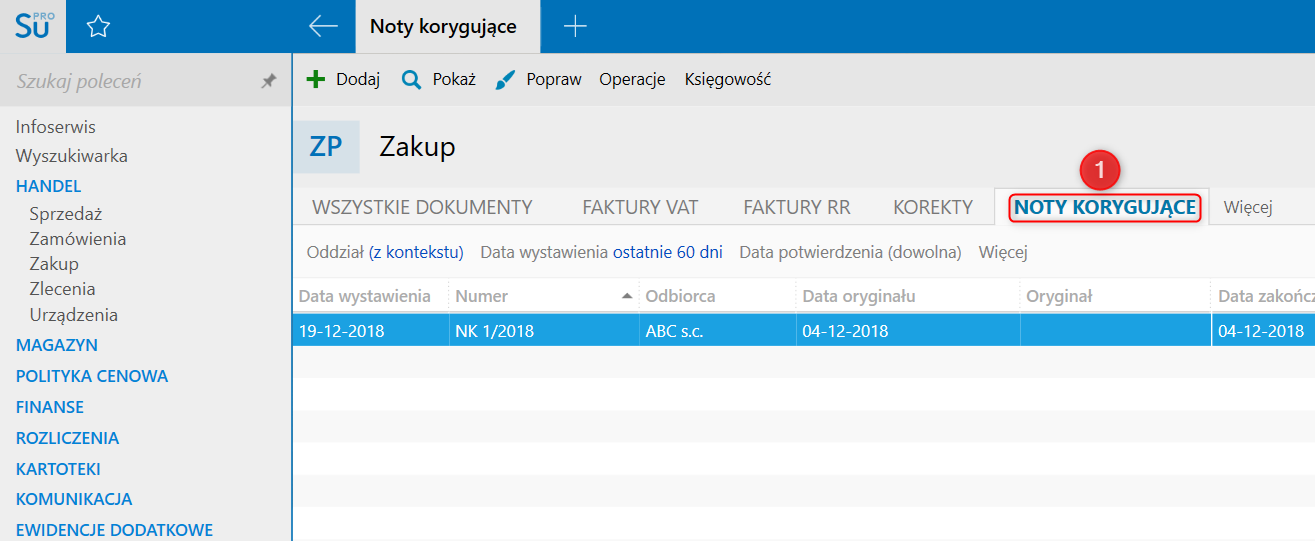The image size is (1315, 541).
Task: Open the Operacje menu
Action: click(632, 80)
